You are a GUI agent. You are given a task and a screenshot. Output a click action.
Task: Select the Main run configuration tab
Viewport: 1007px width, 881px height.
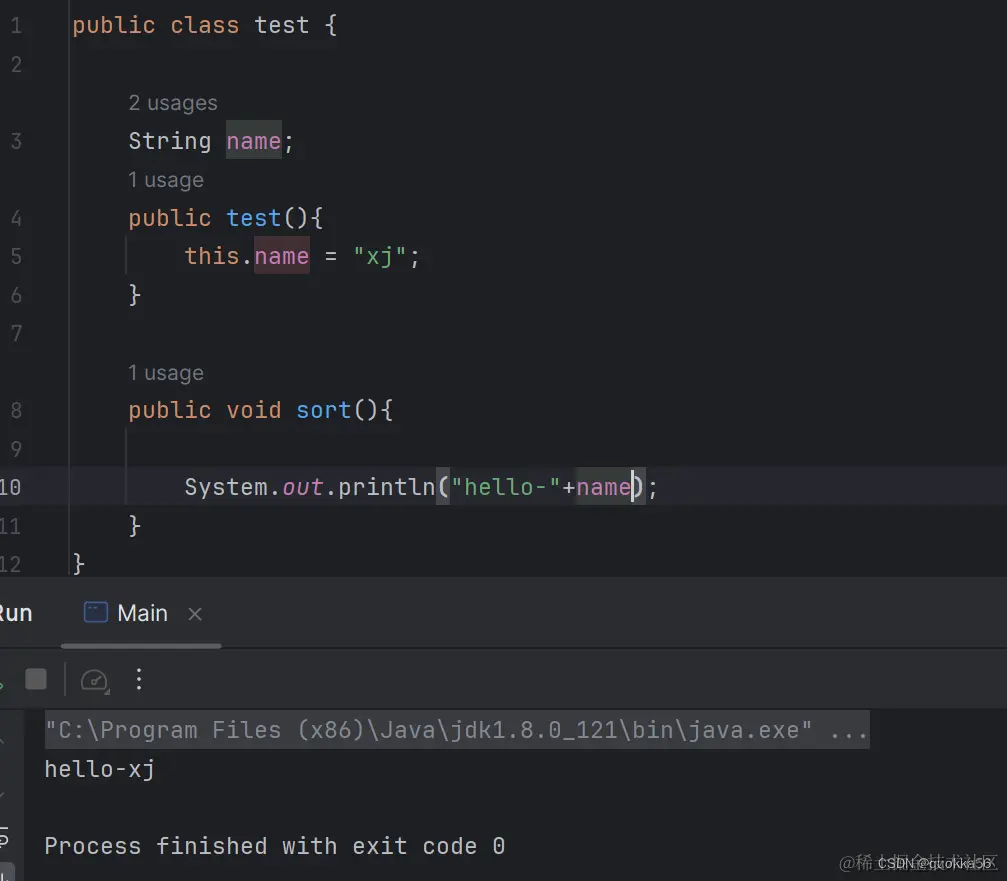[142, 613]
